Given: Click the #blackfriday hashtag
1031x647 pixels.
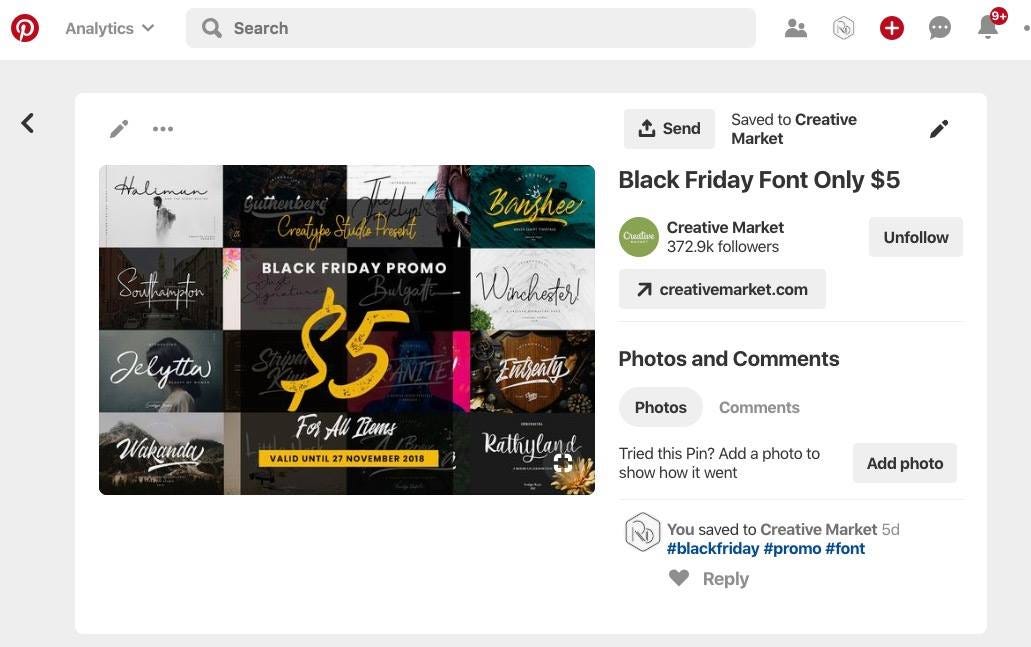Looking at the screenshot, I should tap(713, 548).
